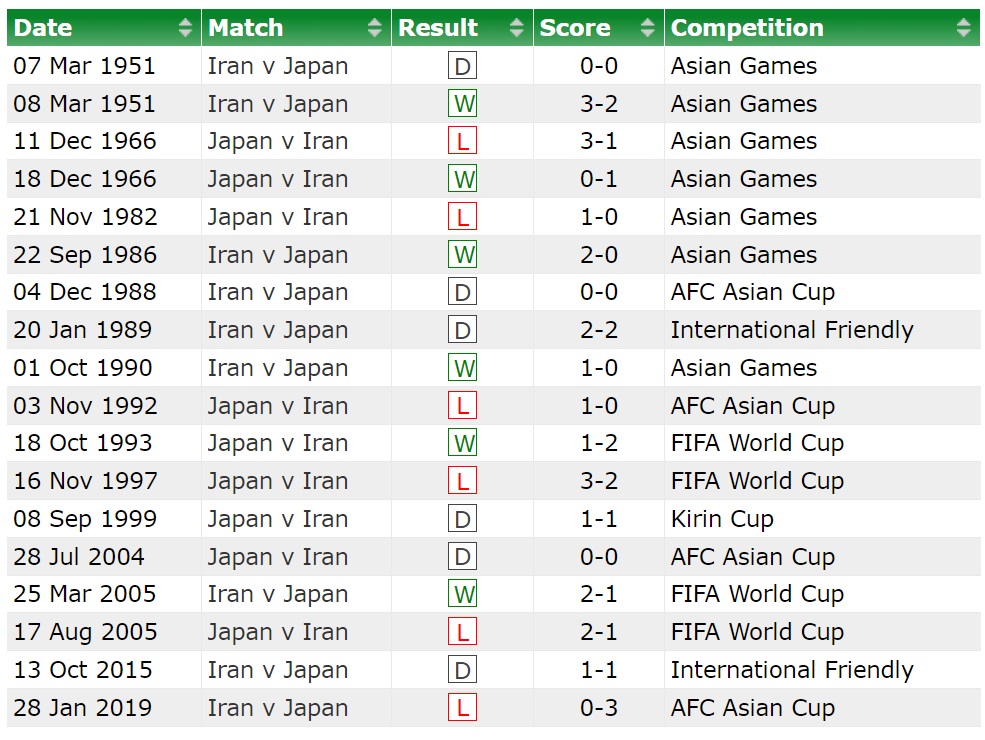Select the Date column header label

click(x=43, y=28)
